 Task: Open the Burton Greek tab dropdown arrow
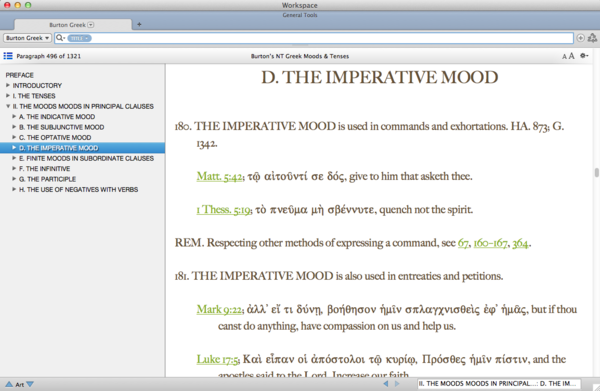coord(91,25)
